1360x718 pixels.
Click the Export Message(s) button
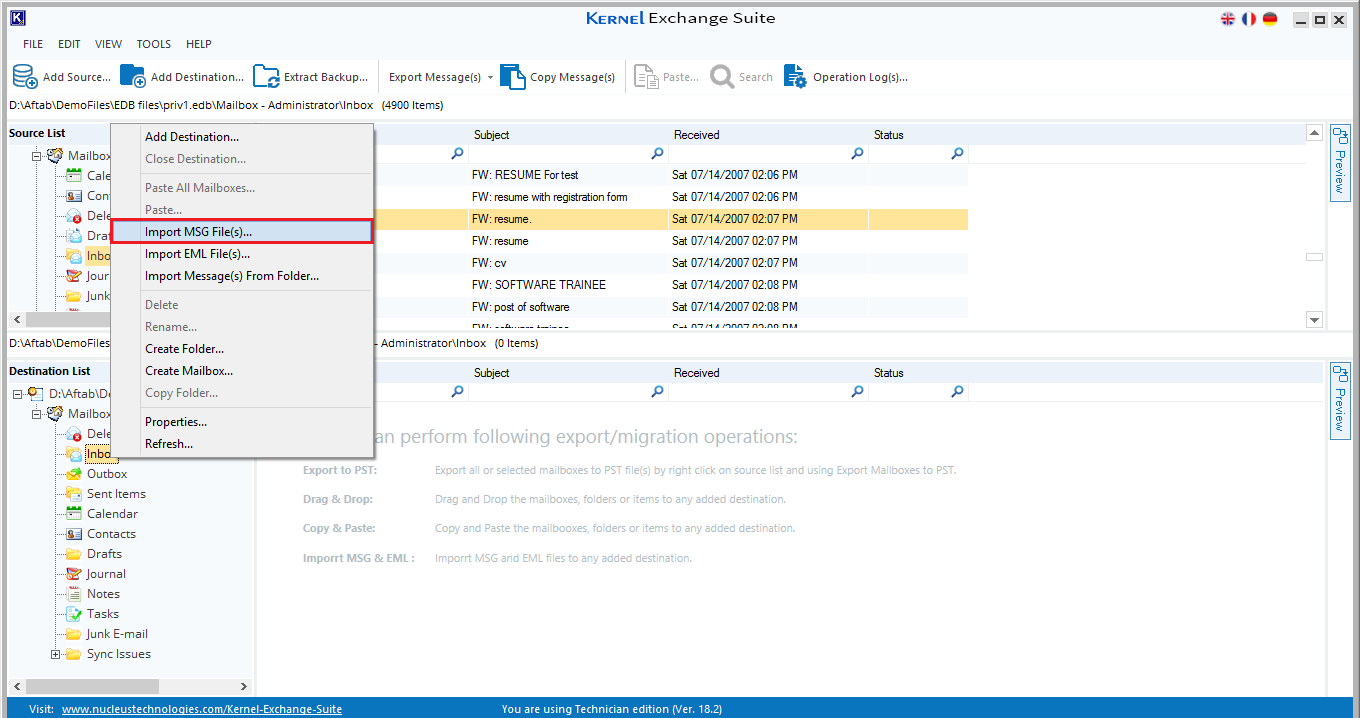434,77
